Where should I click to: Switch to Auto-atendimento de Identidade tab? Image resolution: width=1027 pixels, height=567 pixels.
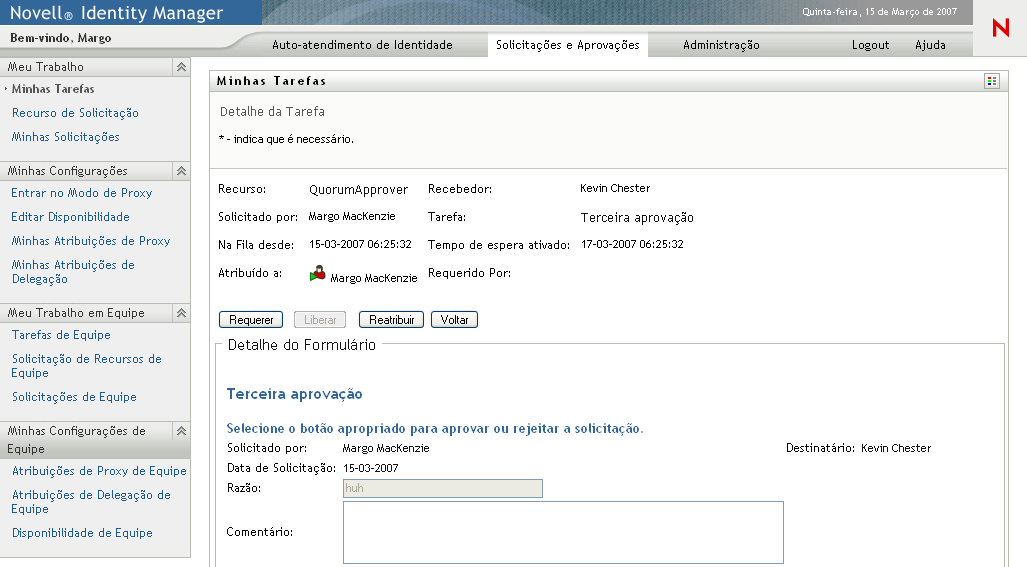click(x=362, y=45)
